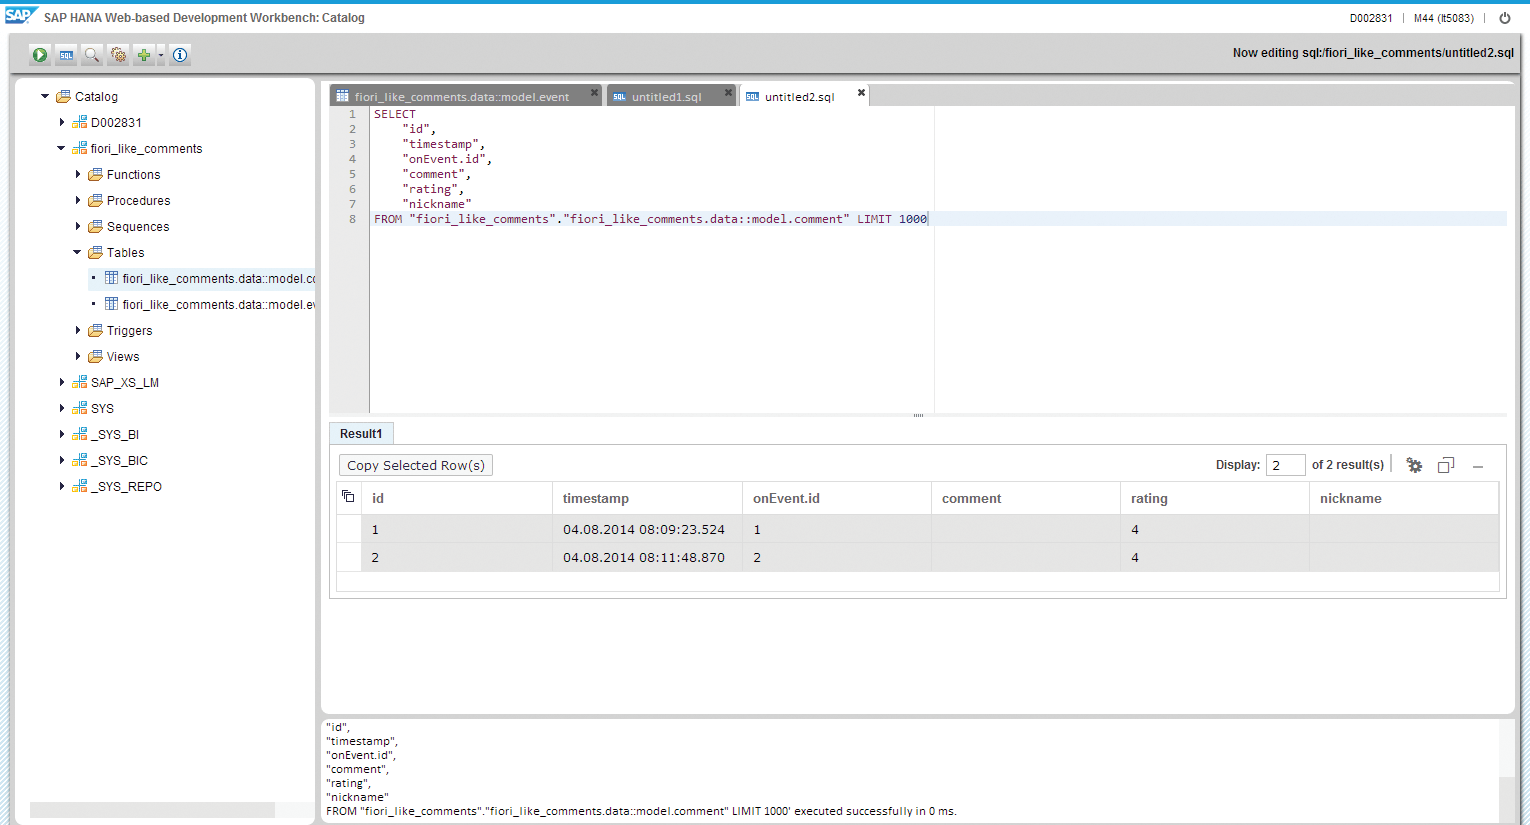Expand the _SYS_BI schema

pos(61,434)
